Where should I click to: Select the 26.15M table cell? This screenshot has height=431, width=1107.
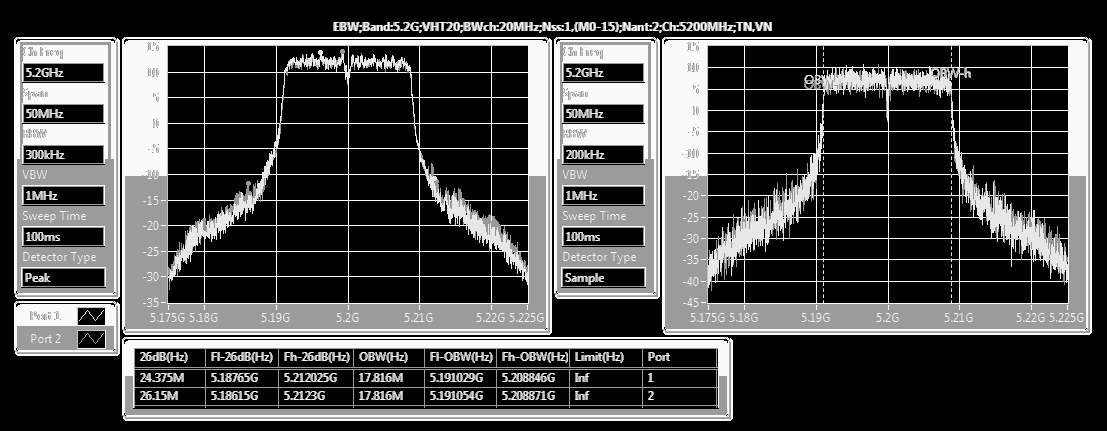pos(170,396)
